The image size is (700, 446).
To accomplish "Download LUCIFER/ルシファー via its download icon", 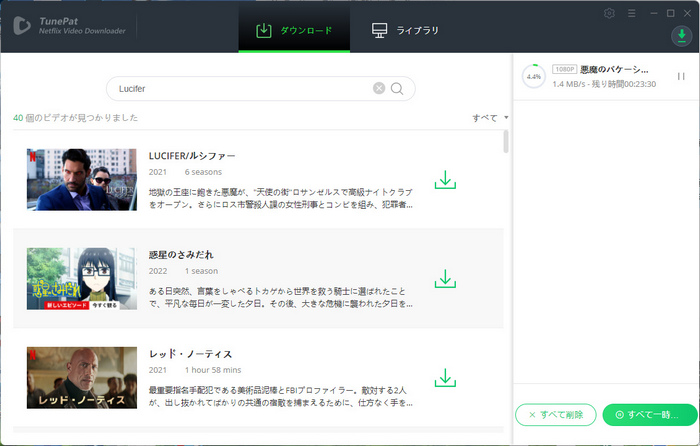I will pos(445,180).
